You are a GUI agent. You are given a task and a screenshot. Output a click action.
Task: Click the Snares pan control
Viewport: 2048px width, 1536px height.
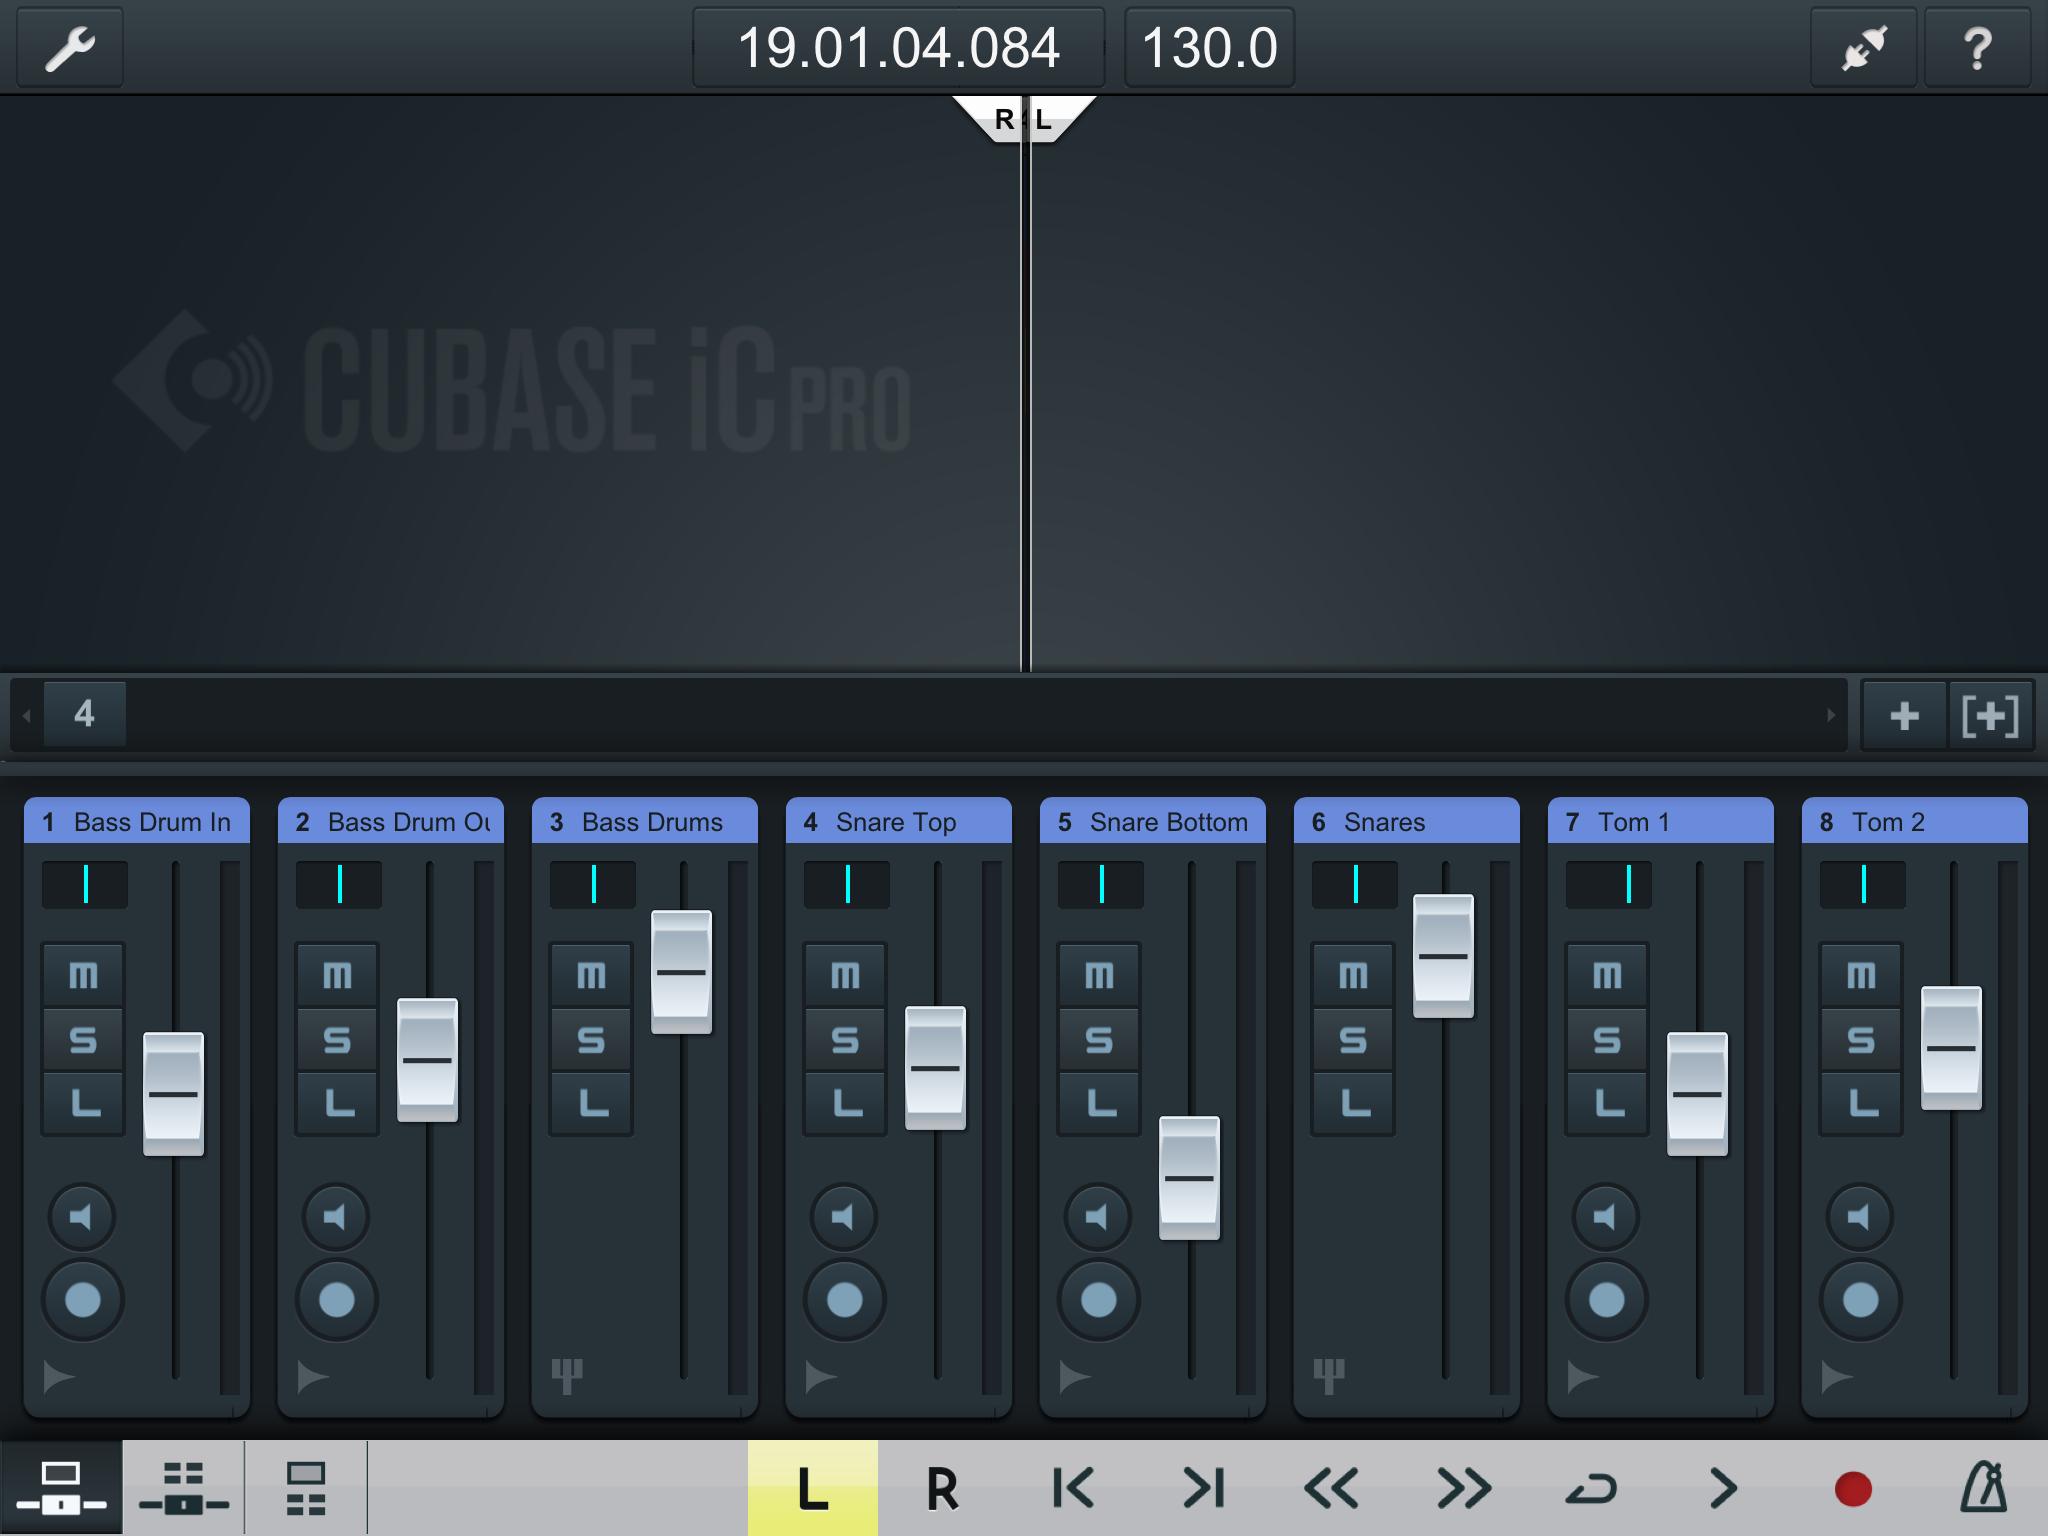click(x=1354, y=884)
